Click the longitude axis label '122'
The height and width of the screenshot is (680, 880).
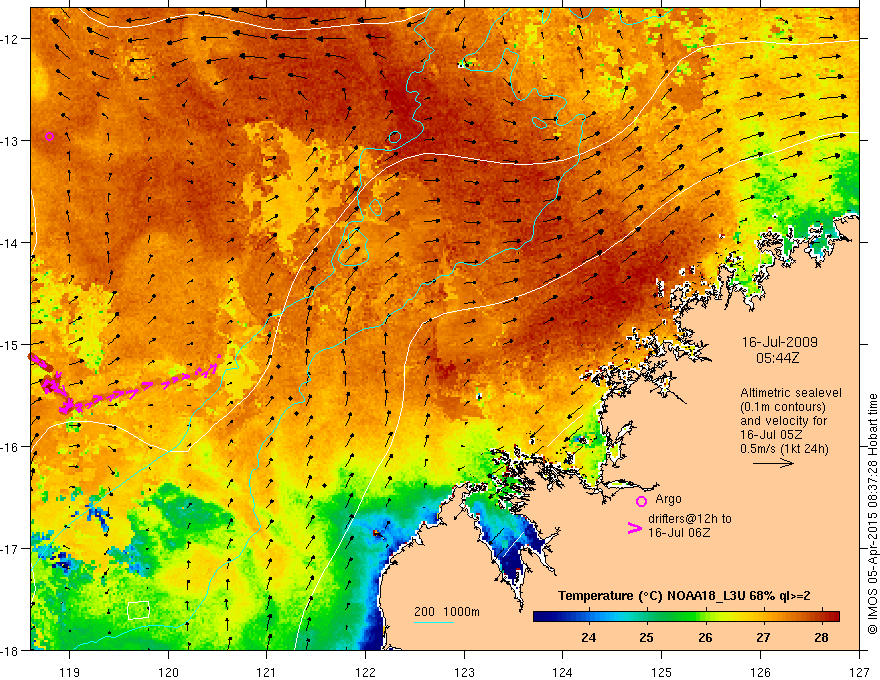pyautogui.click(x=365, y=672)
